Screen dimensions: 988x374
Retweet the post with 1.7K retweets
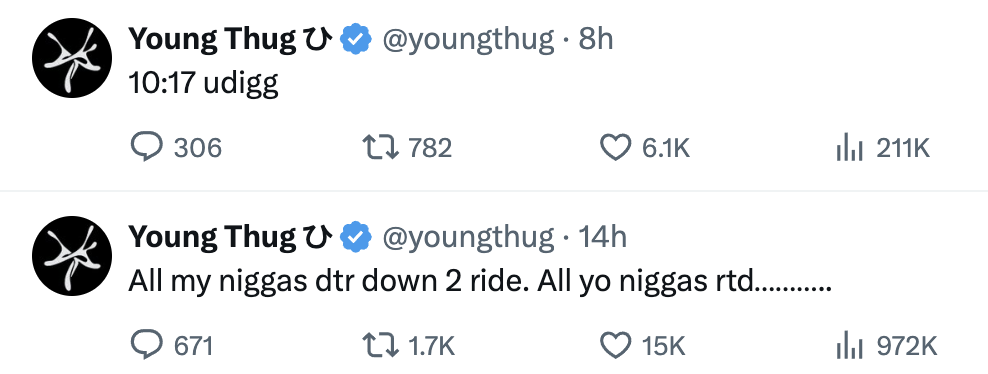(x=380, y=346)
